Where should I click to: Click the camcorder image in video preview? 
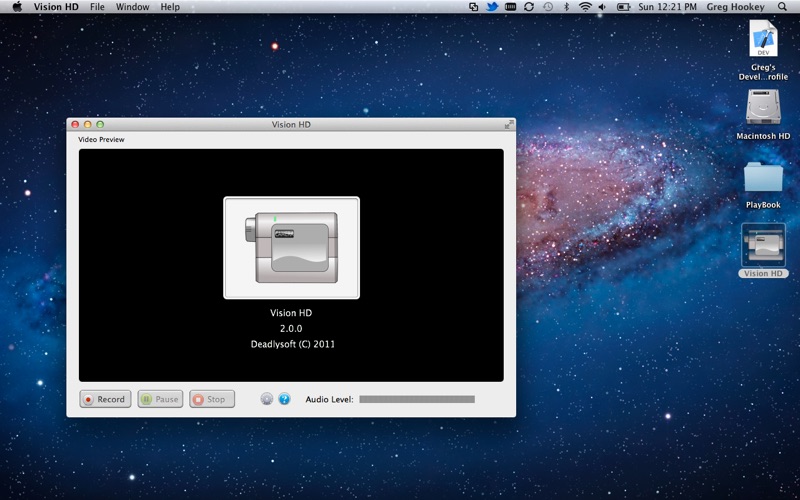click(x=291, y=247)
